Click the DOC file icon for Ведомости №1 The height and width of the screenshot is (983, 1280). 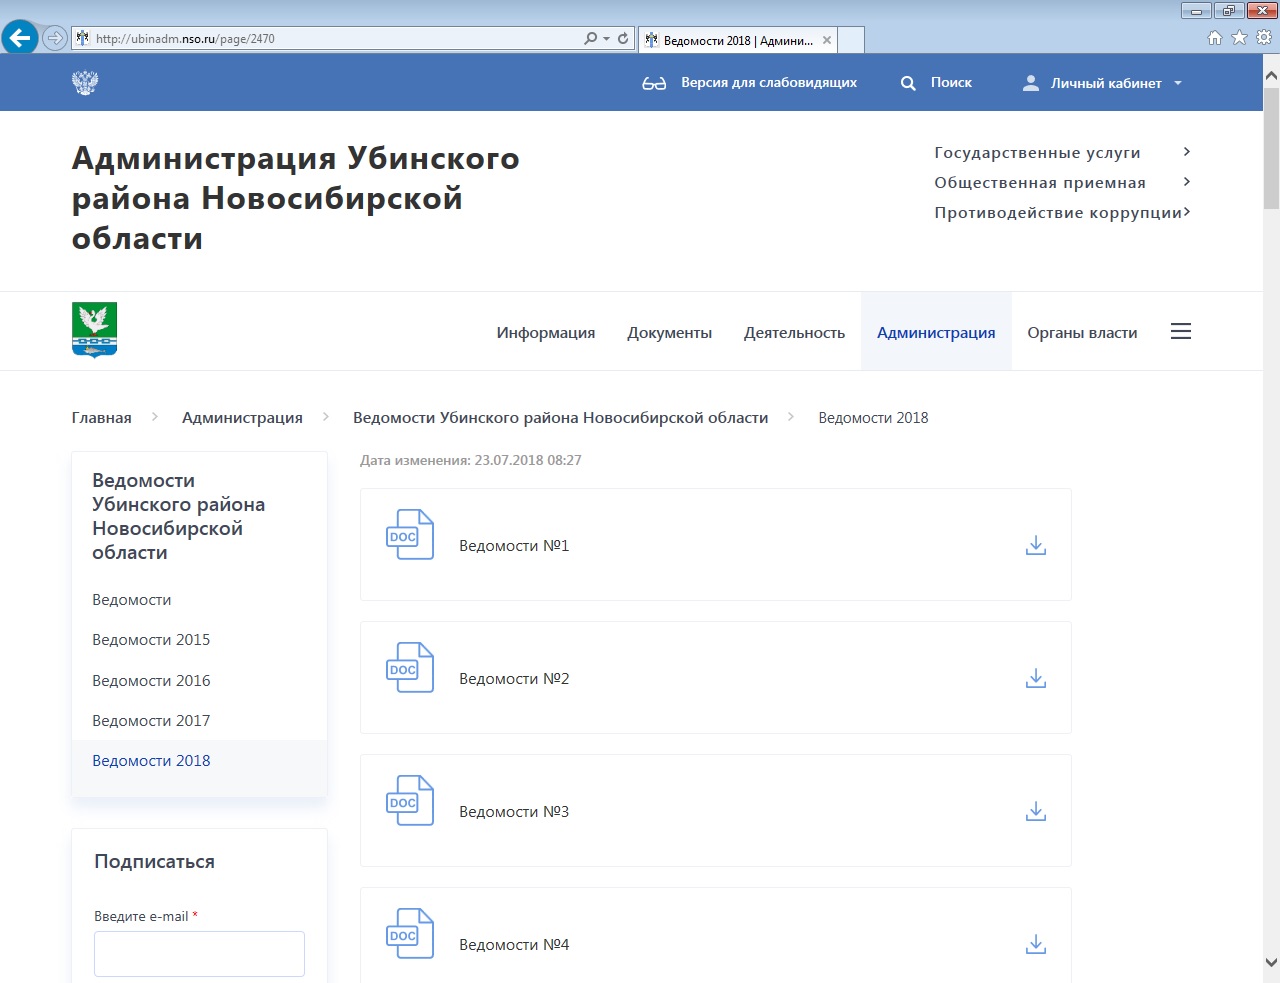tap(410, 534)
